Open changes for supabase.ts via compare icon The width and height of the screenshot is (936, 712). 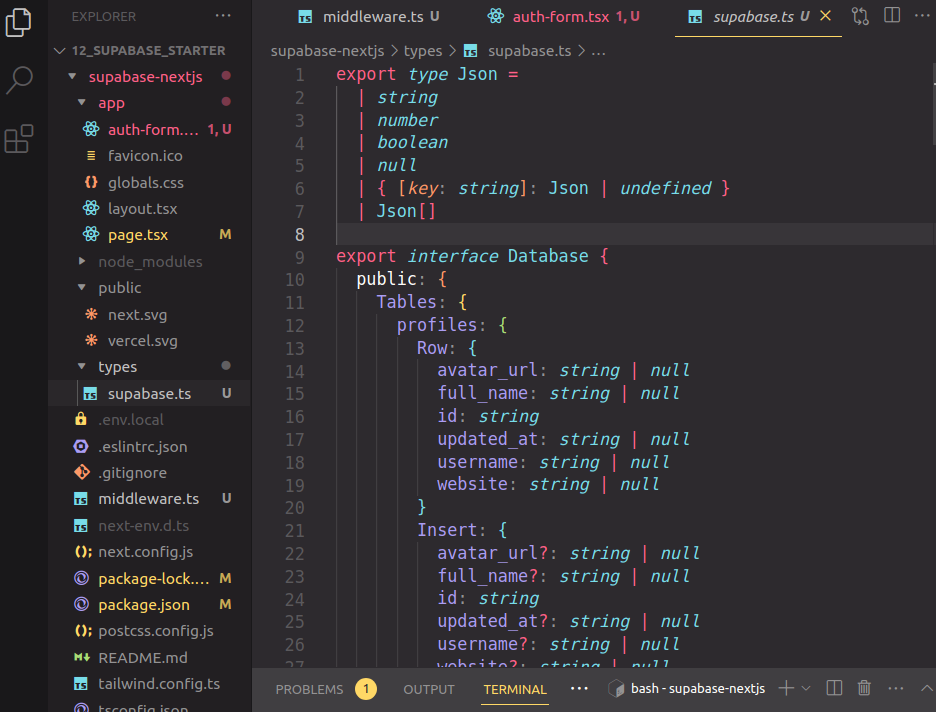click(x=860, y=16)
